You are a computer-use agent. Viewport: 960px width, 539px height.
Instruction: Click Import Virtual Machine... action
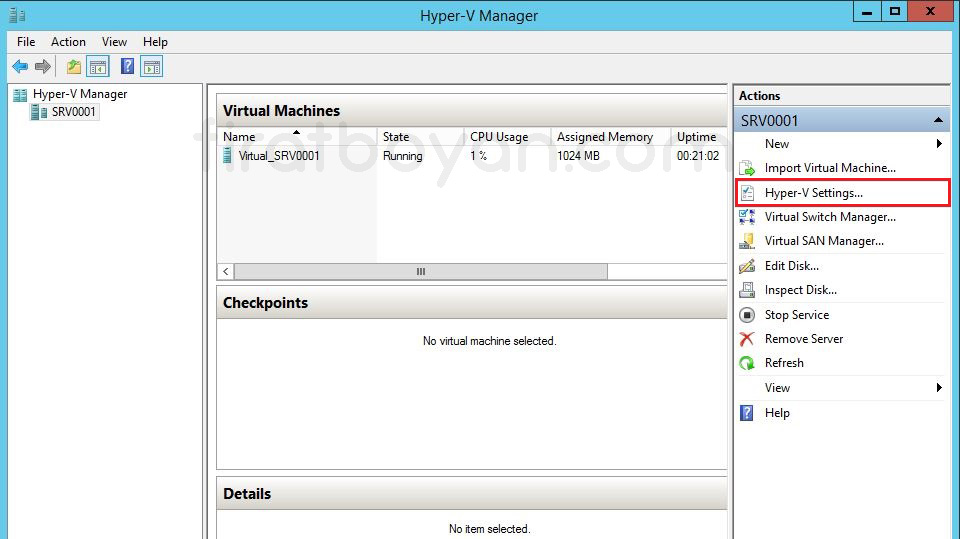point(830,168)
